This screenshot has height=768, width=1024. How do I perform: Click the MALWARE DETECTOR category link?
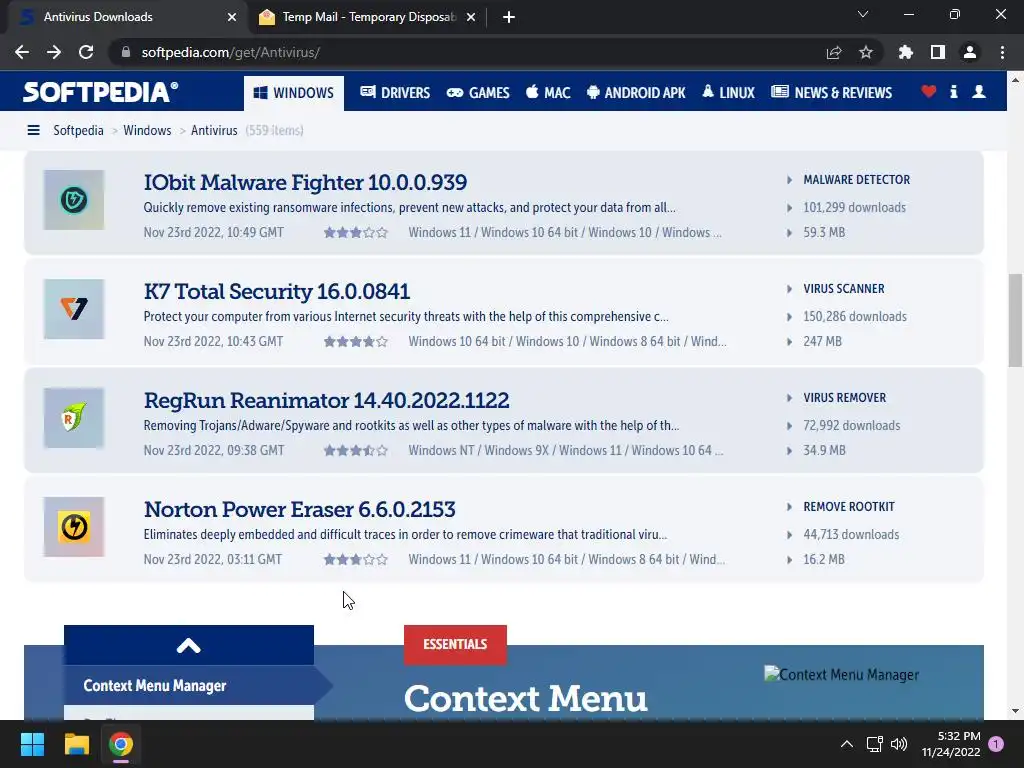pos(856,180)
